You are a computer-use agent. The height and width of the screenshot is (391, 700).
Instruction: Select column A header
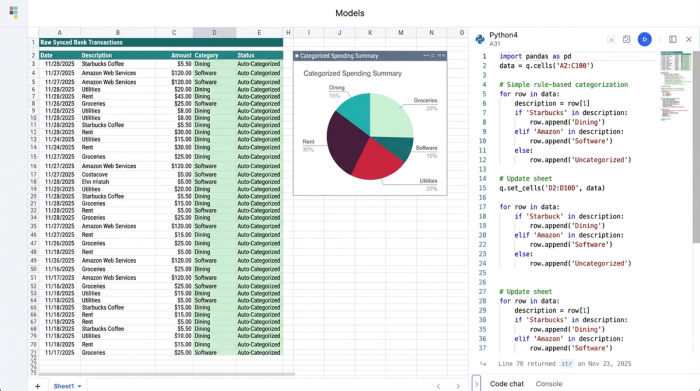[59, 33]
